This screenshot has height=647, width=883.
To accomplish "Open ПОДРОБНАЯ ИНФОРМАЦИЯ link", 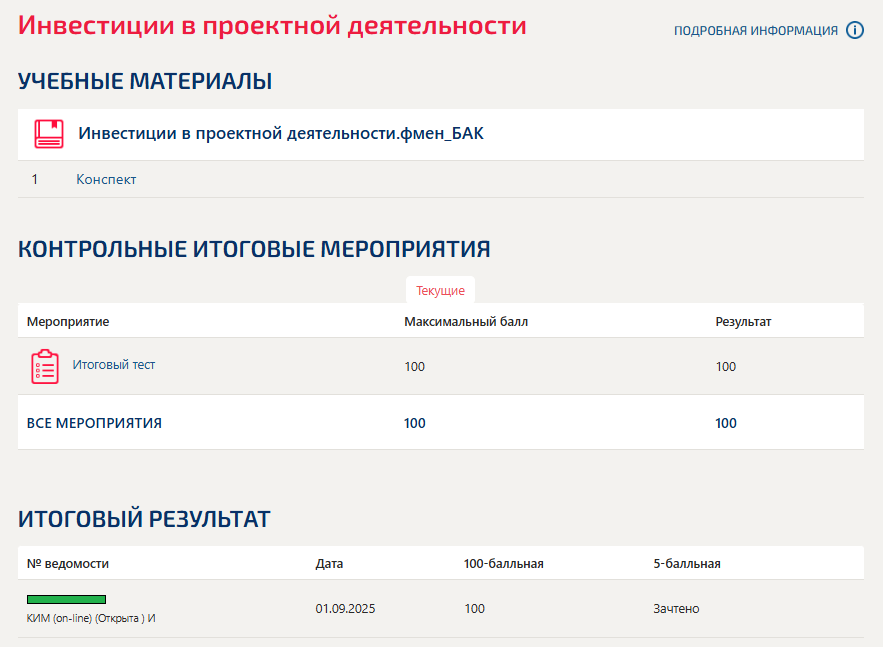I will [756, 31].
